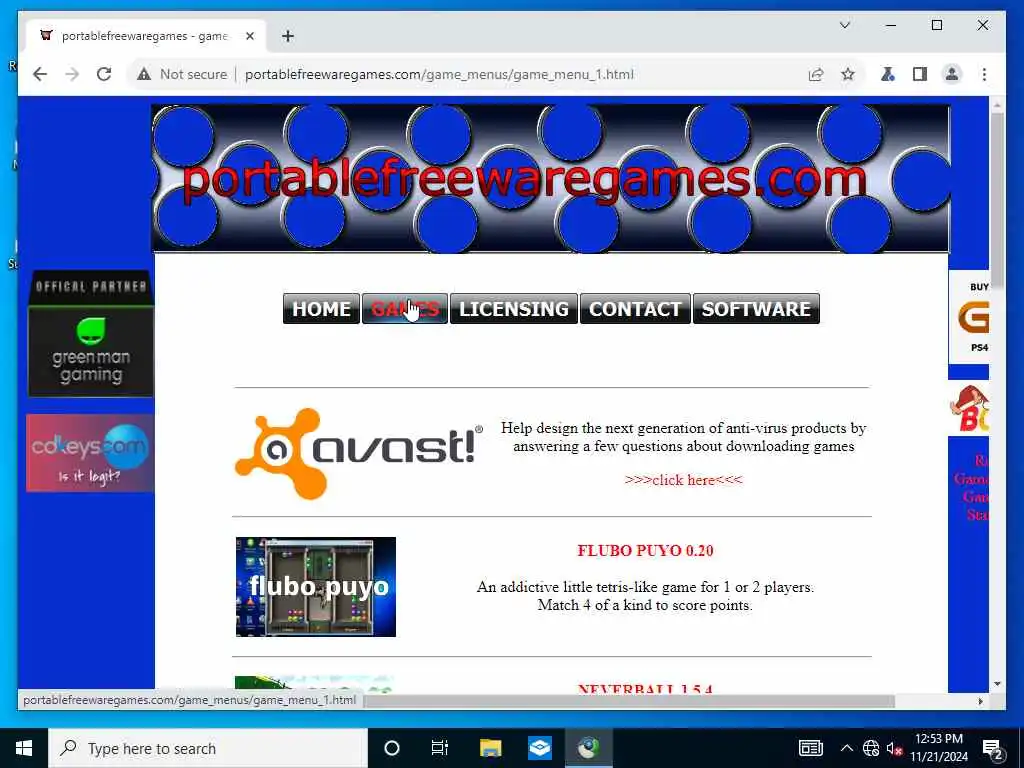Share this page via the share icon

coord(816,74)
